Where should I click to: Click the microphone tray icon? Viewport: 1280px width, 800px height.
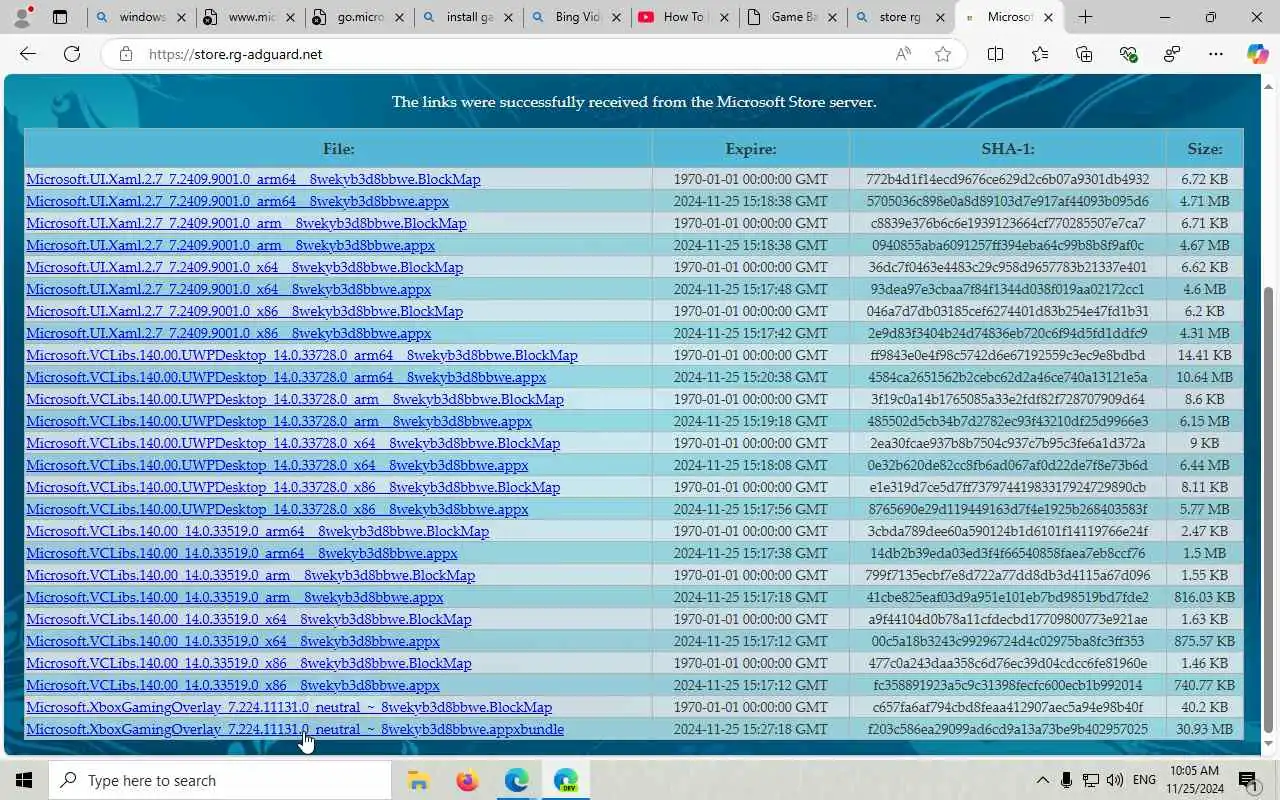click(x=1066, y=780)
